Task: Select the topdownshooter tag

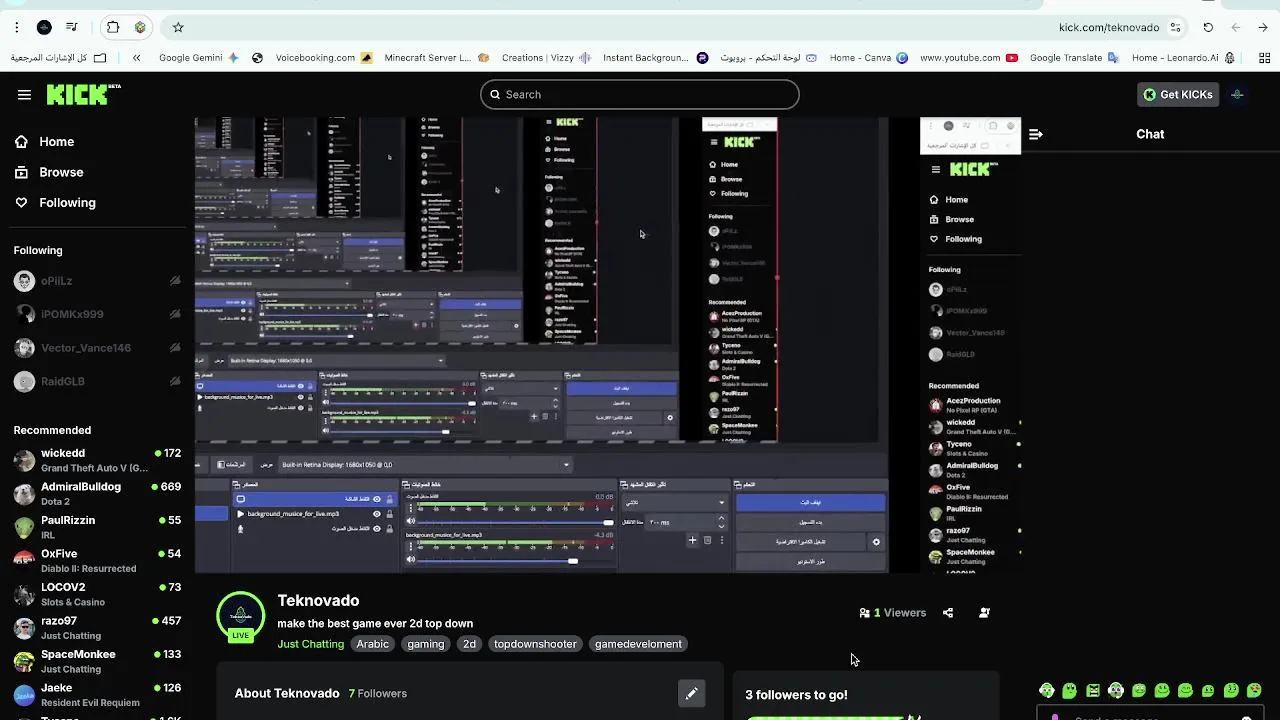Action: point(535,644)
